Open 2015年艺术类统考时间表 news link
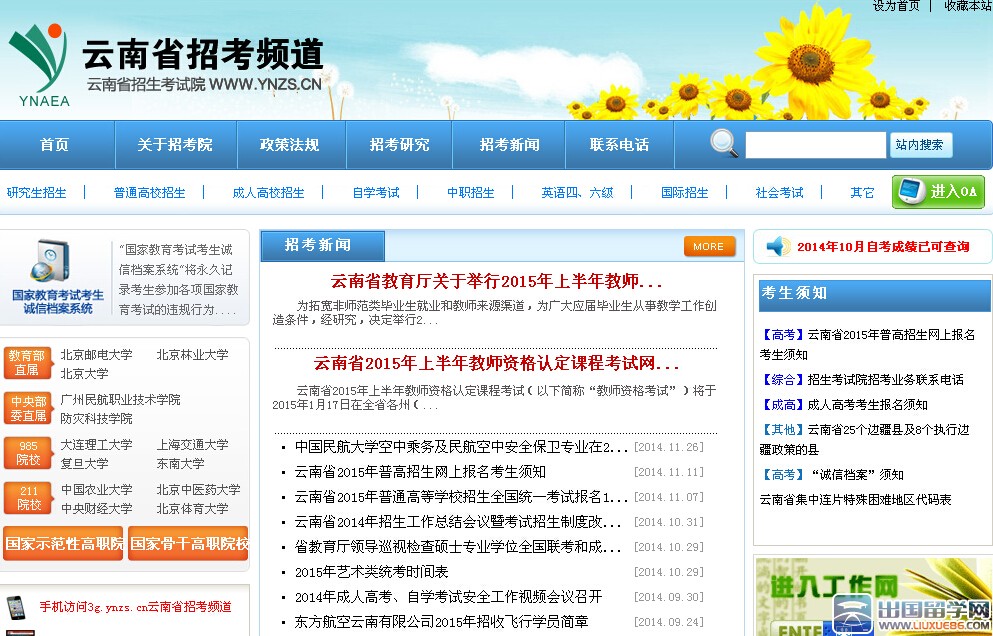993x636 pixels. [x=371, y=572]
